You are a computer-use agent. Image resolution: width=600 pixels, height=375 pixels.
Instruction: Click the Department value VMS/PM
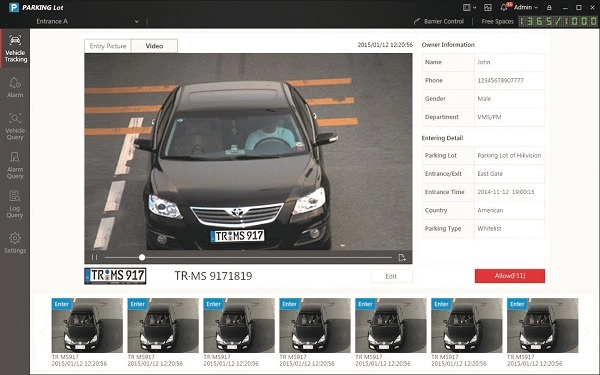(x=489, y=117)
